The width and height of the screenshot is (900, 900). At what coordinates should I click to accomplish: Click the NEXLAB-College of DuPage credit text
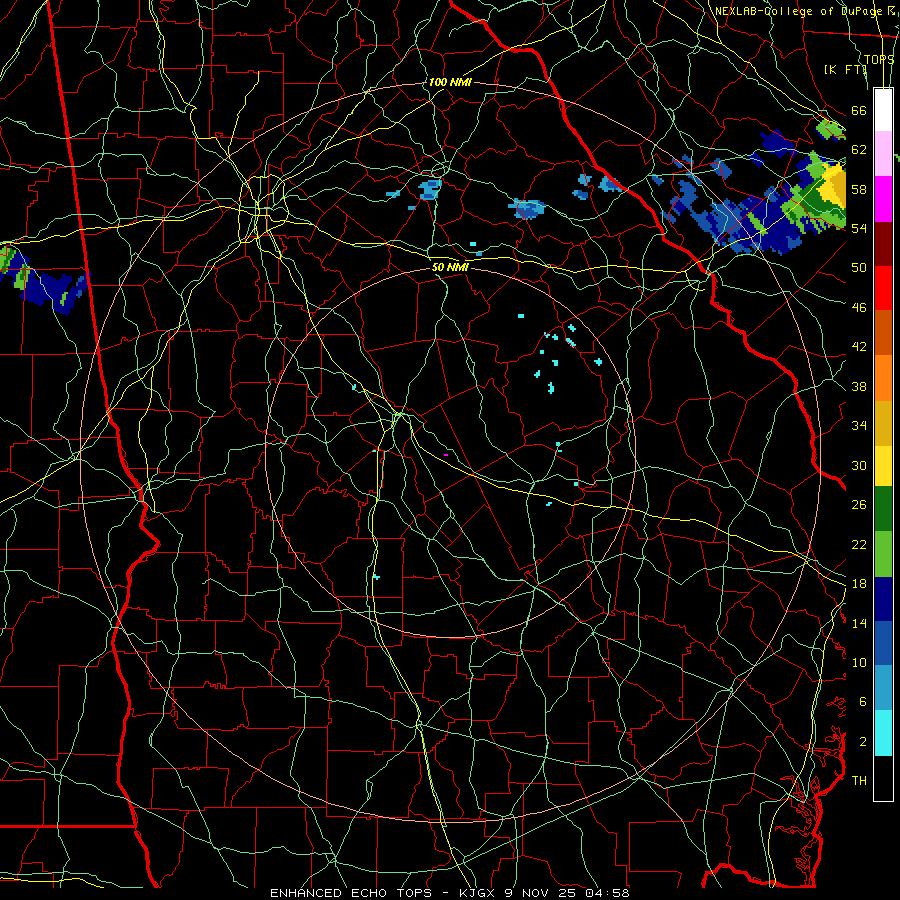(806, 11)
